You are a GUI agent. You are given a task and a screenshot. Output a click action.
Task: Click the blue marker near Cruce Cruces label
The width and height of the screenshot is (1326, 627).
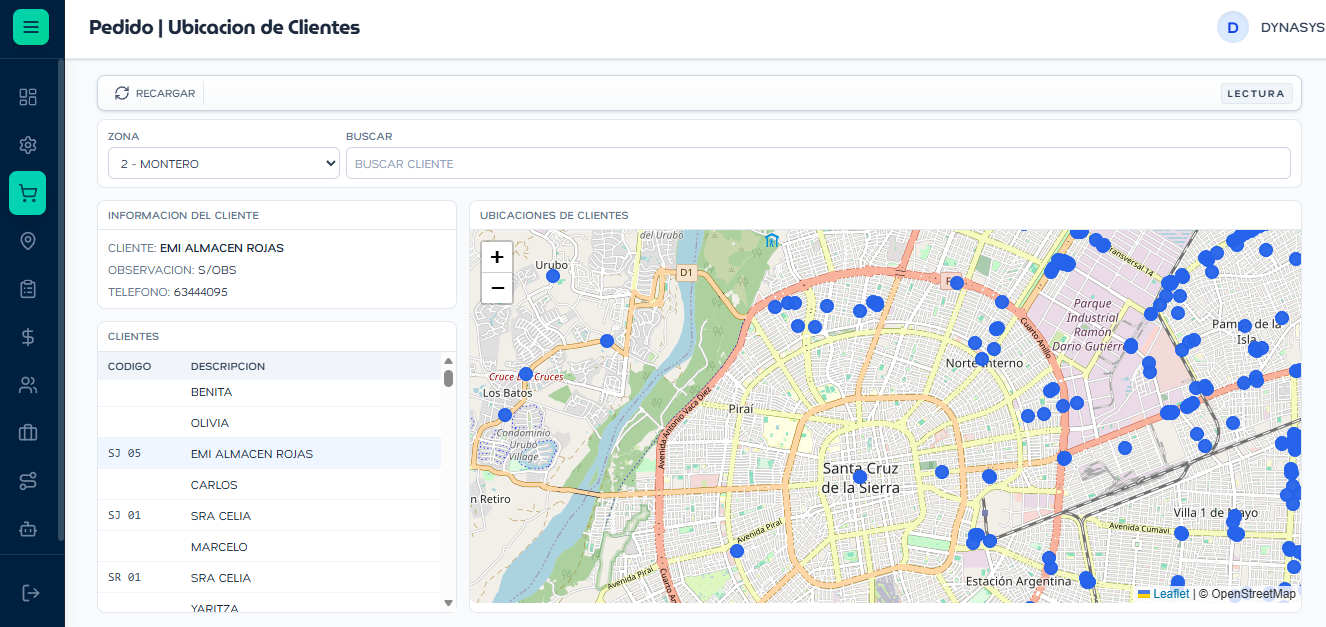coord(526,374)
